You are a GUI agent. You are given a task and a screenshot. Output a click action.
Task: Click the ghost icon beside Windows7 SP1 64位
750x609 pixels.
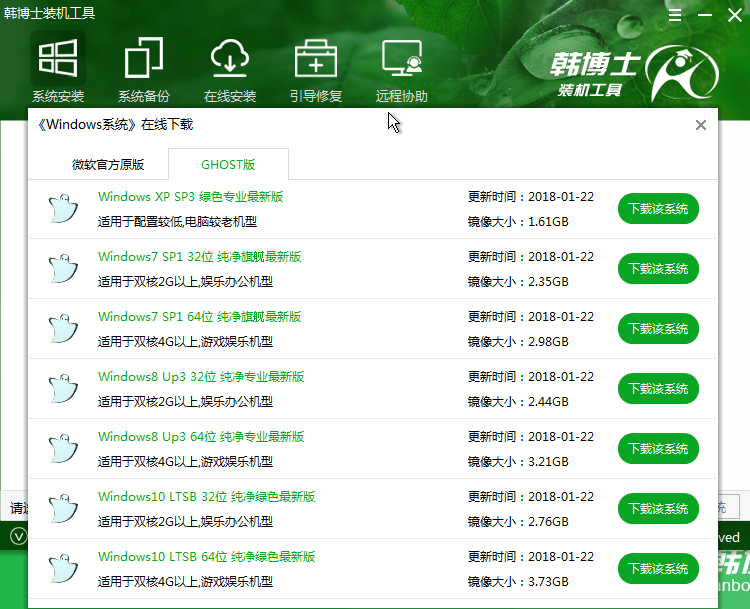(63, 329)
